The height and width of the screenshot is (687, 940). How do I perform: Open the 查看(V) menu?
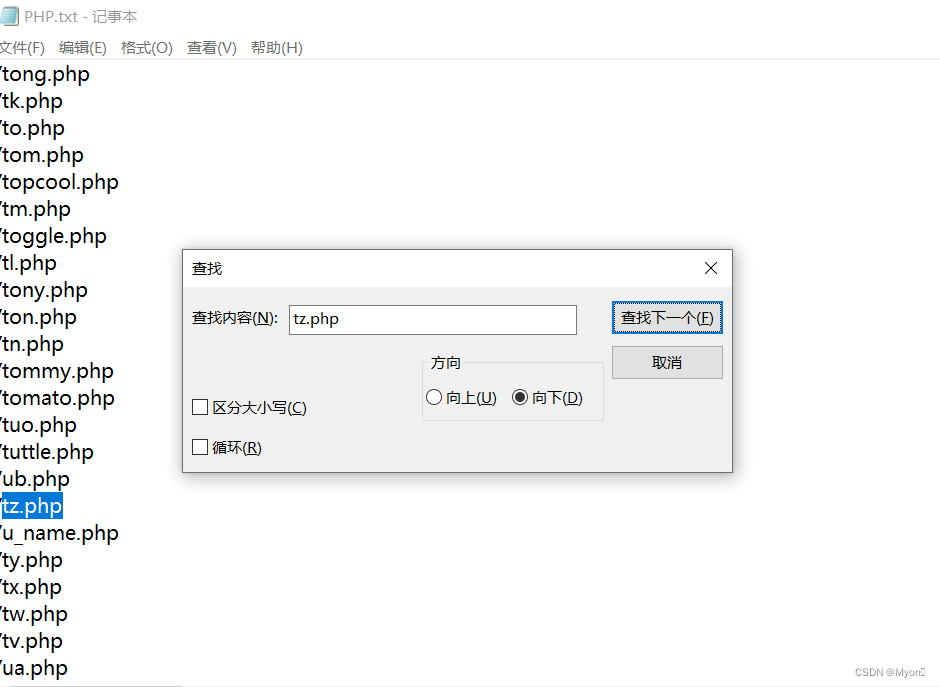coord(211,47)
